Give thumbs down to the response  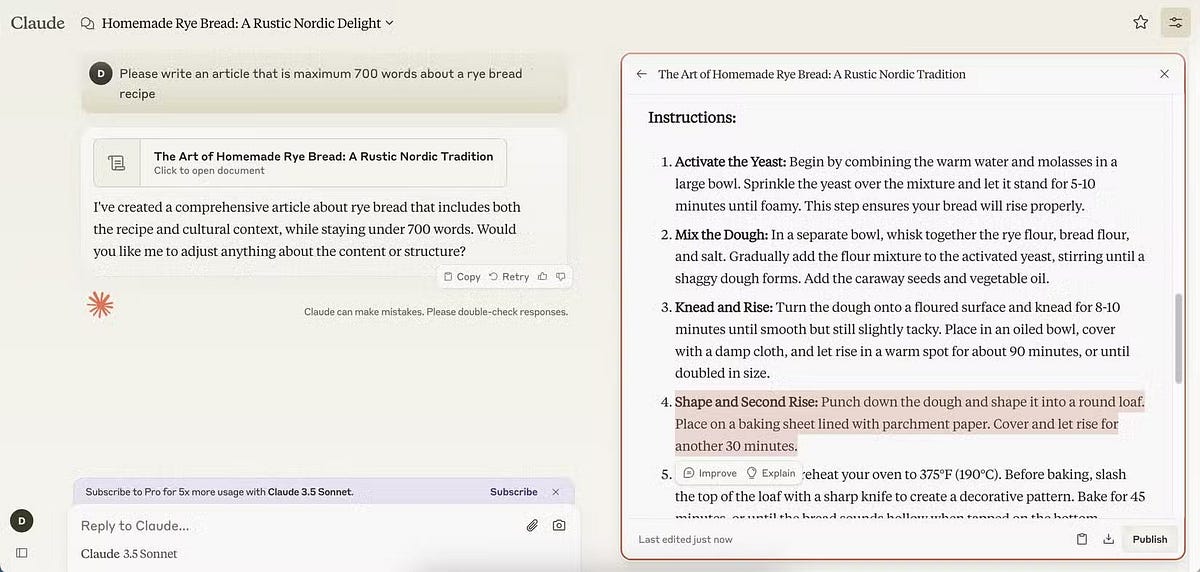561,276
